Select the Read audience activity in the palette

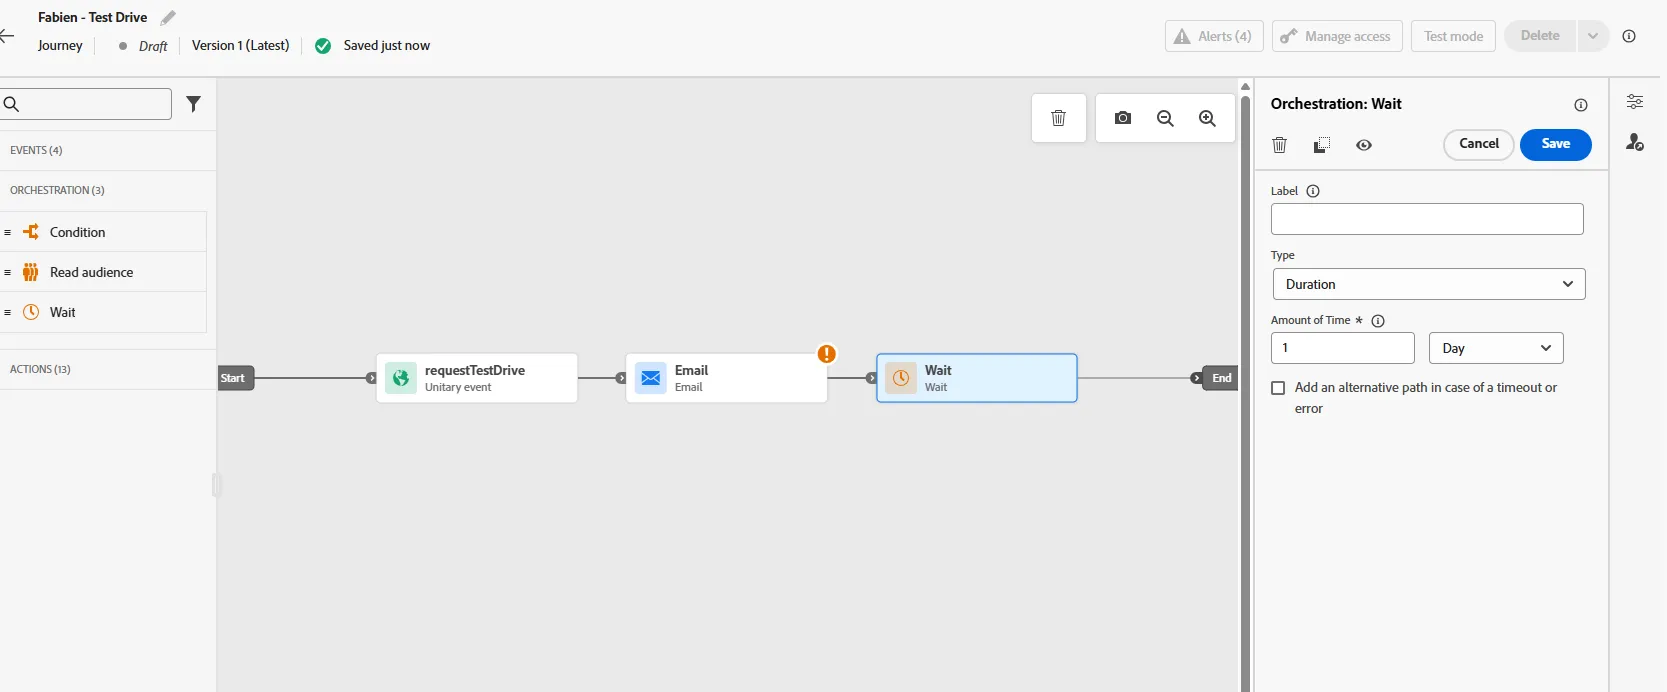coord(103,272)
